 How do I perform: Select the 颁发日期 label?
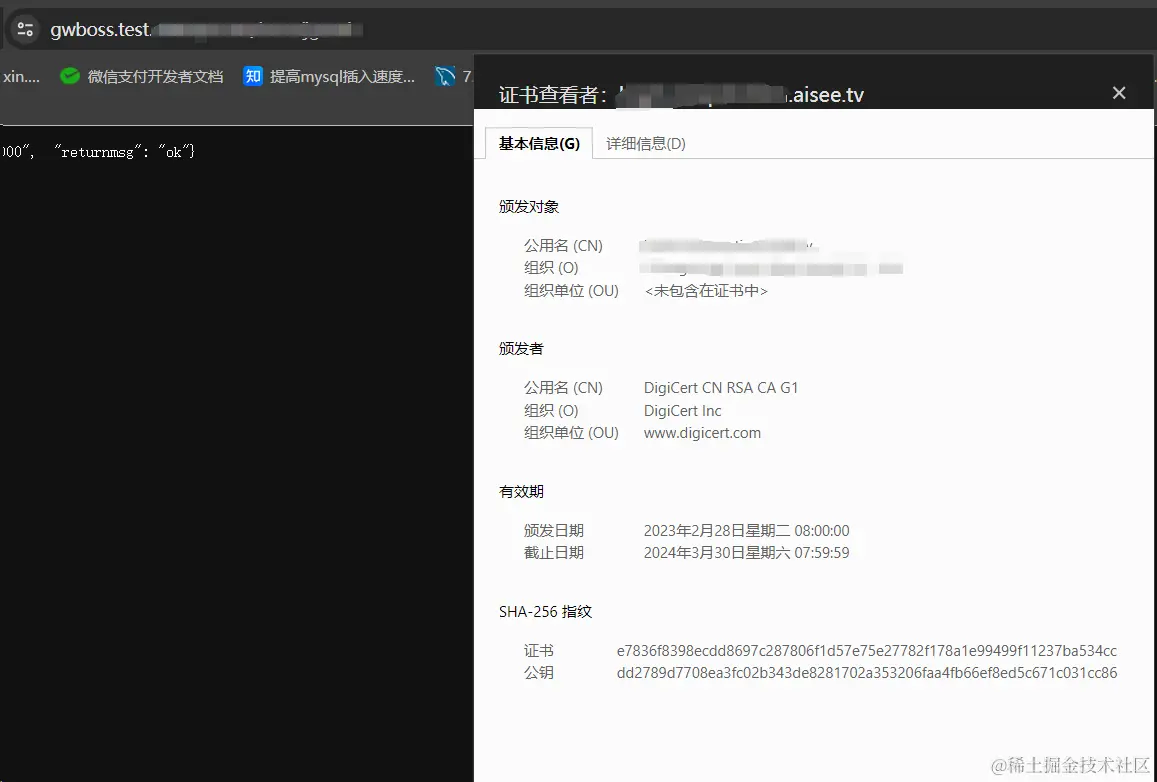(x=553, y=530)
